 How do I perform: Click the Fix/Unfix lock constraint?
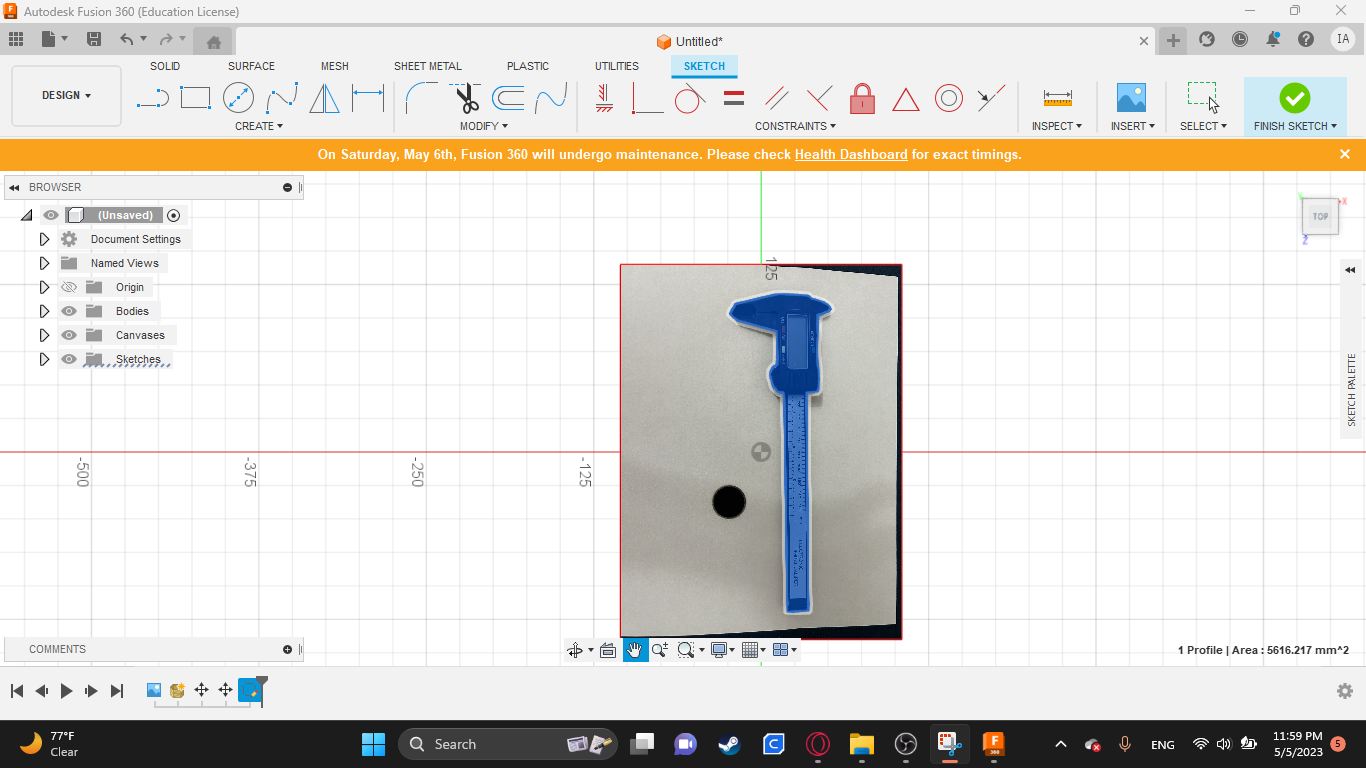click(x=862, y=98)
